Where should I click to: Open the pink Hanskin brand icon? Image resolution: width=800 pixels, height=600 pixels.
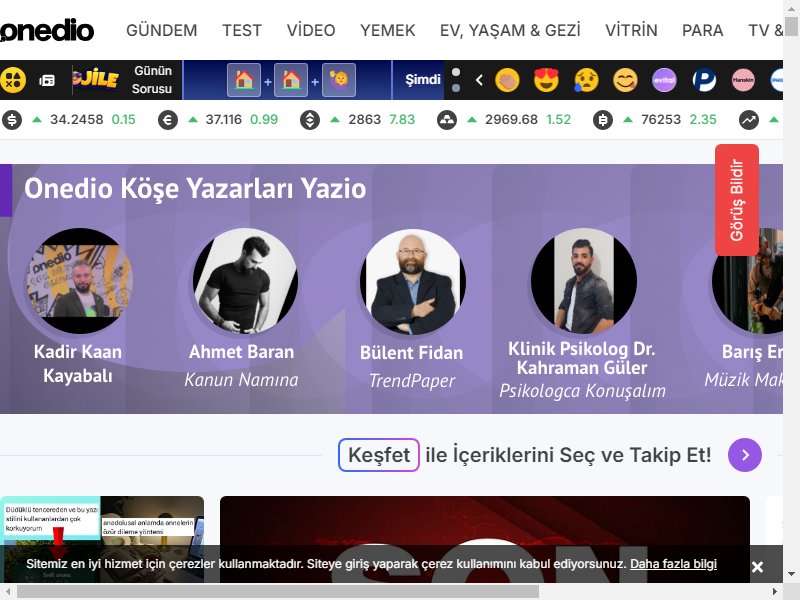click(743, 80)
